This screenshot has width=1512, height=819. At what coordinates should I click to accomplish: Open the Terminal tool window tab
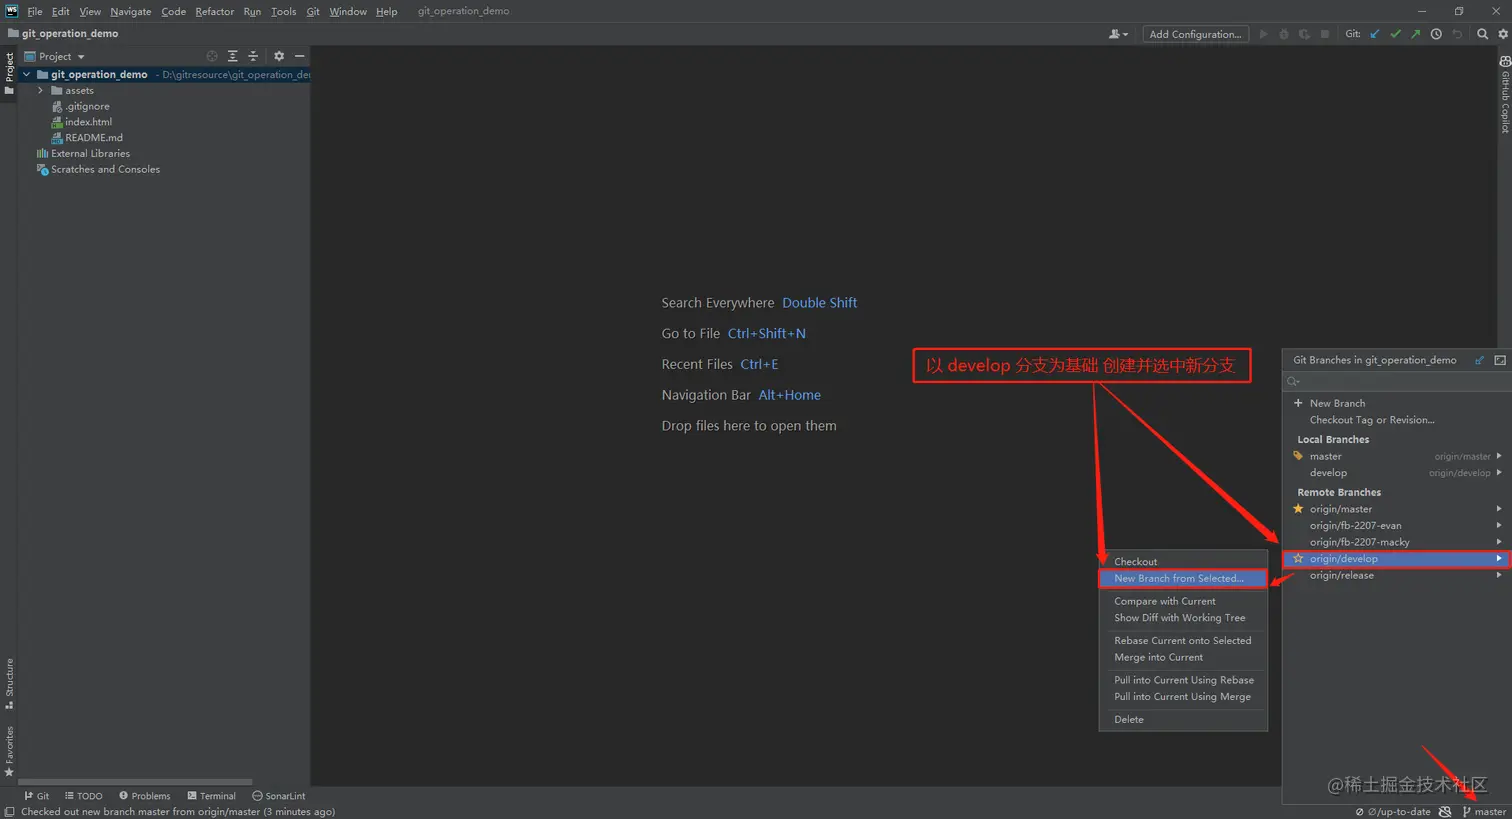(x=212, y=796)
